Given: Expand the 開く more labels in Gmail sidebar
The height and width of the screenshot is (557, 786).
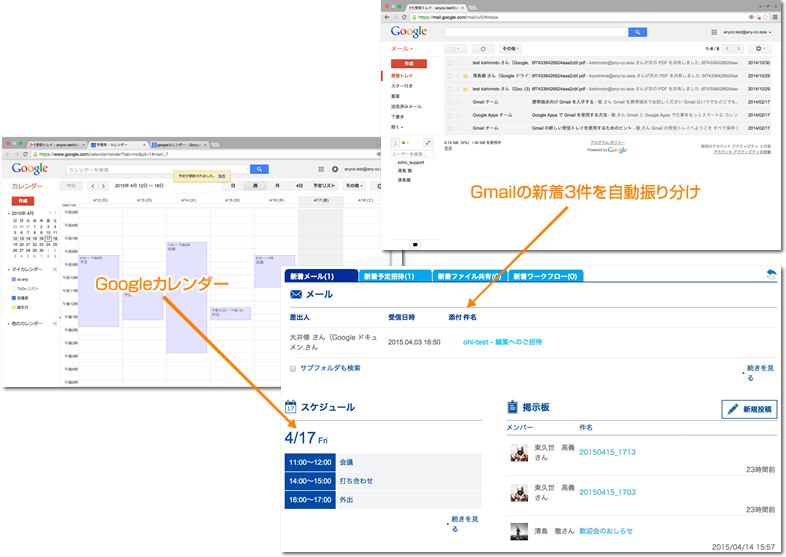Looking at the screenshot, I should coord(397,127).
